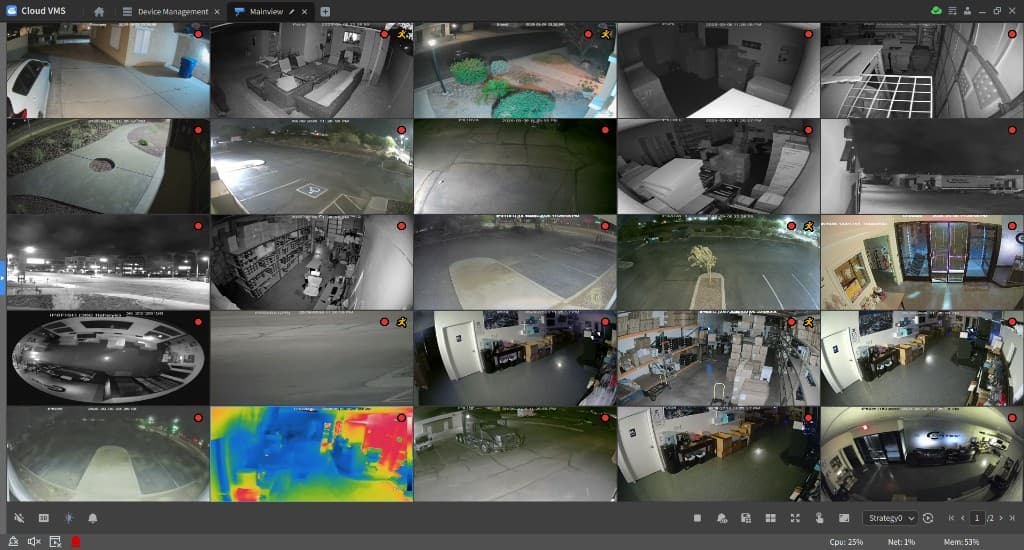Open the list menu icon in title bar
The height and width of the screenshot is (550, 1024).
pos(952,10)
